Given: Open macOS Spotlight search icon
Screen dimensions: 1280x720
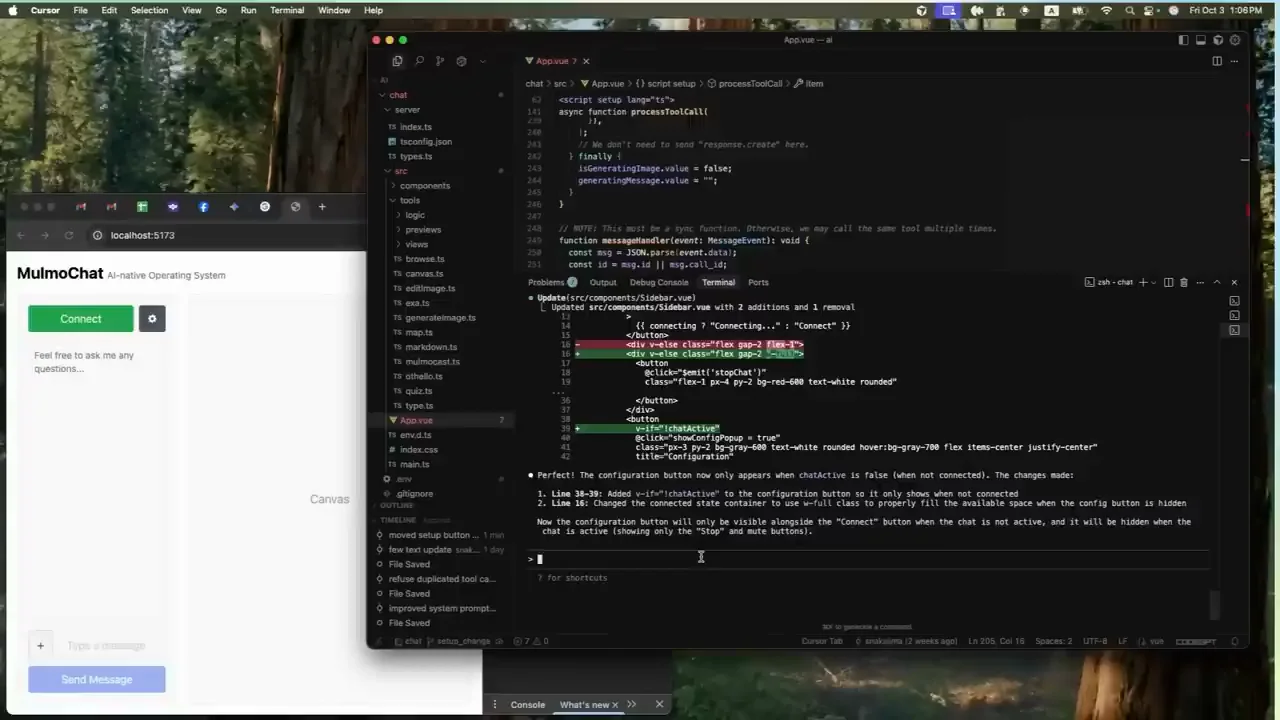Looking at the screenshot, I should pos(1130,10).
